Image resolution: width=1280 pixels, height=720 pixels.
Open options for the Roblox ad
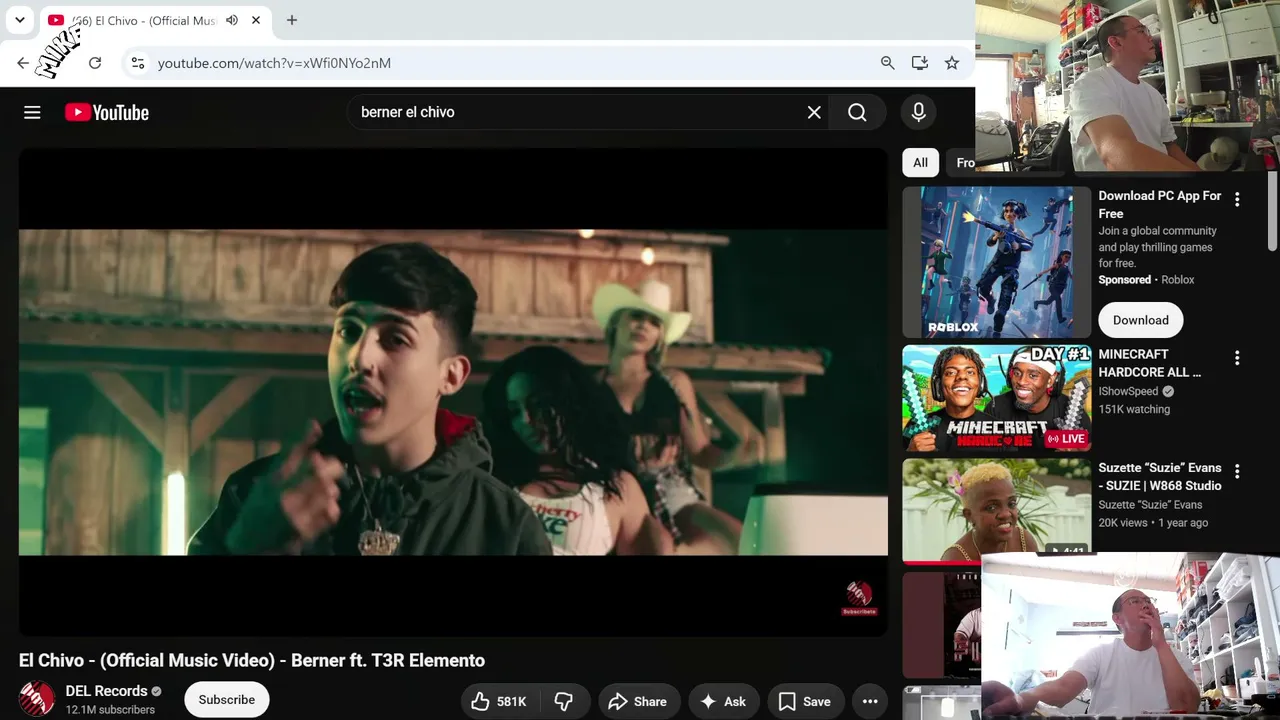1237,200
